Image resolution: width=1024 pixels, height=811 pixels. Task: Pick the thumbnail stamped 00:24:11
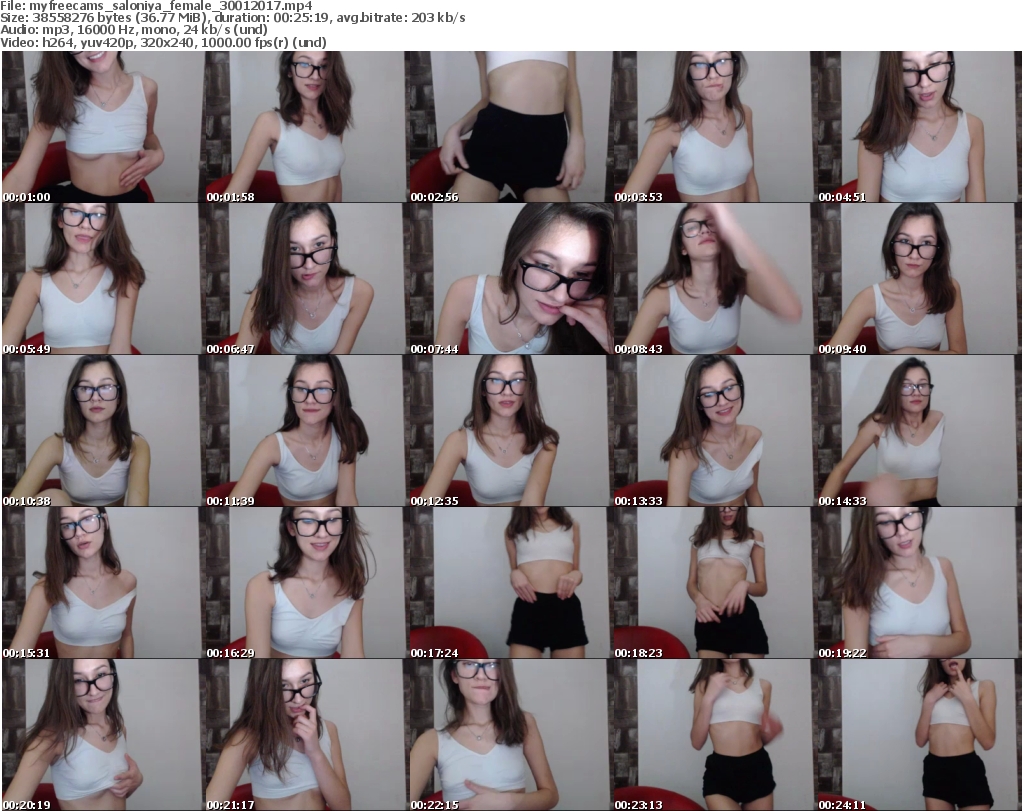click(x=918, y=735)
